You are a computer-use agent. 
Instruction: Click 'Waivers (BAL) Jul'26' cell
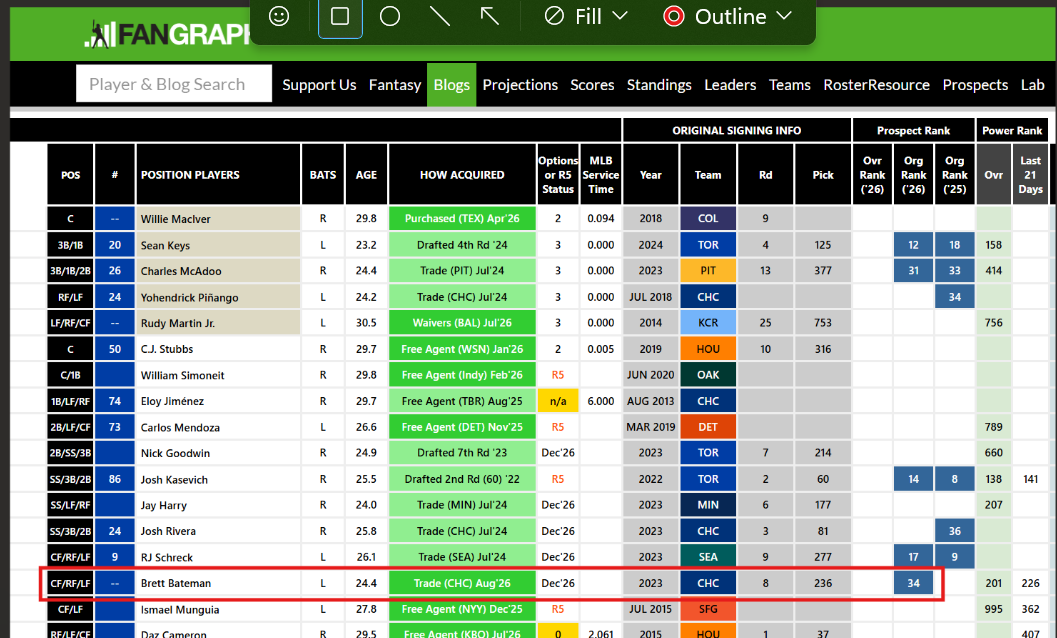462,323
